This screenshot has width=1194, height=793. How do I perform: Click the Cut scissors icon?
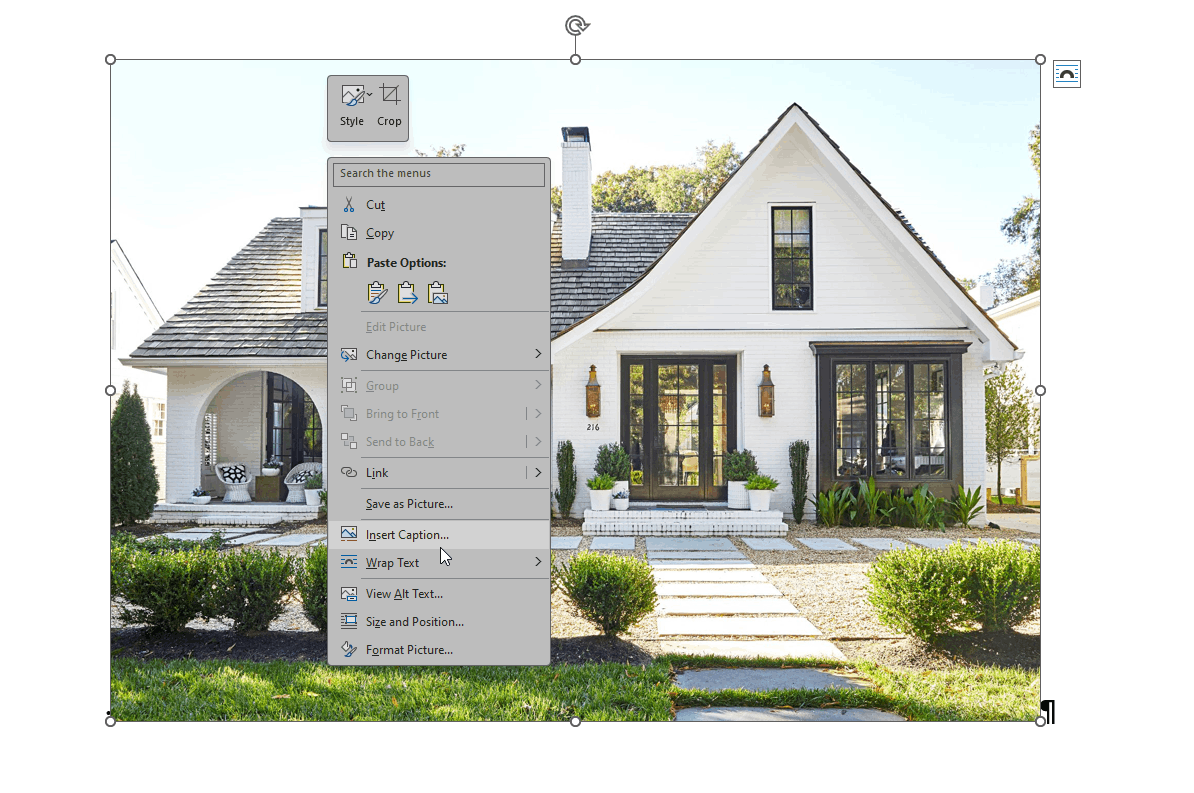(351, 204)
